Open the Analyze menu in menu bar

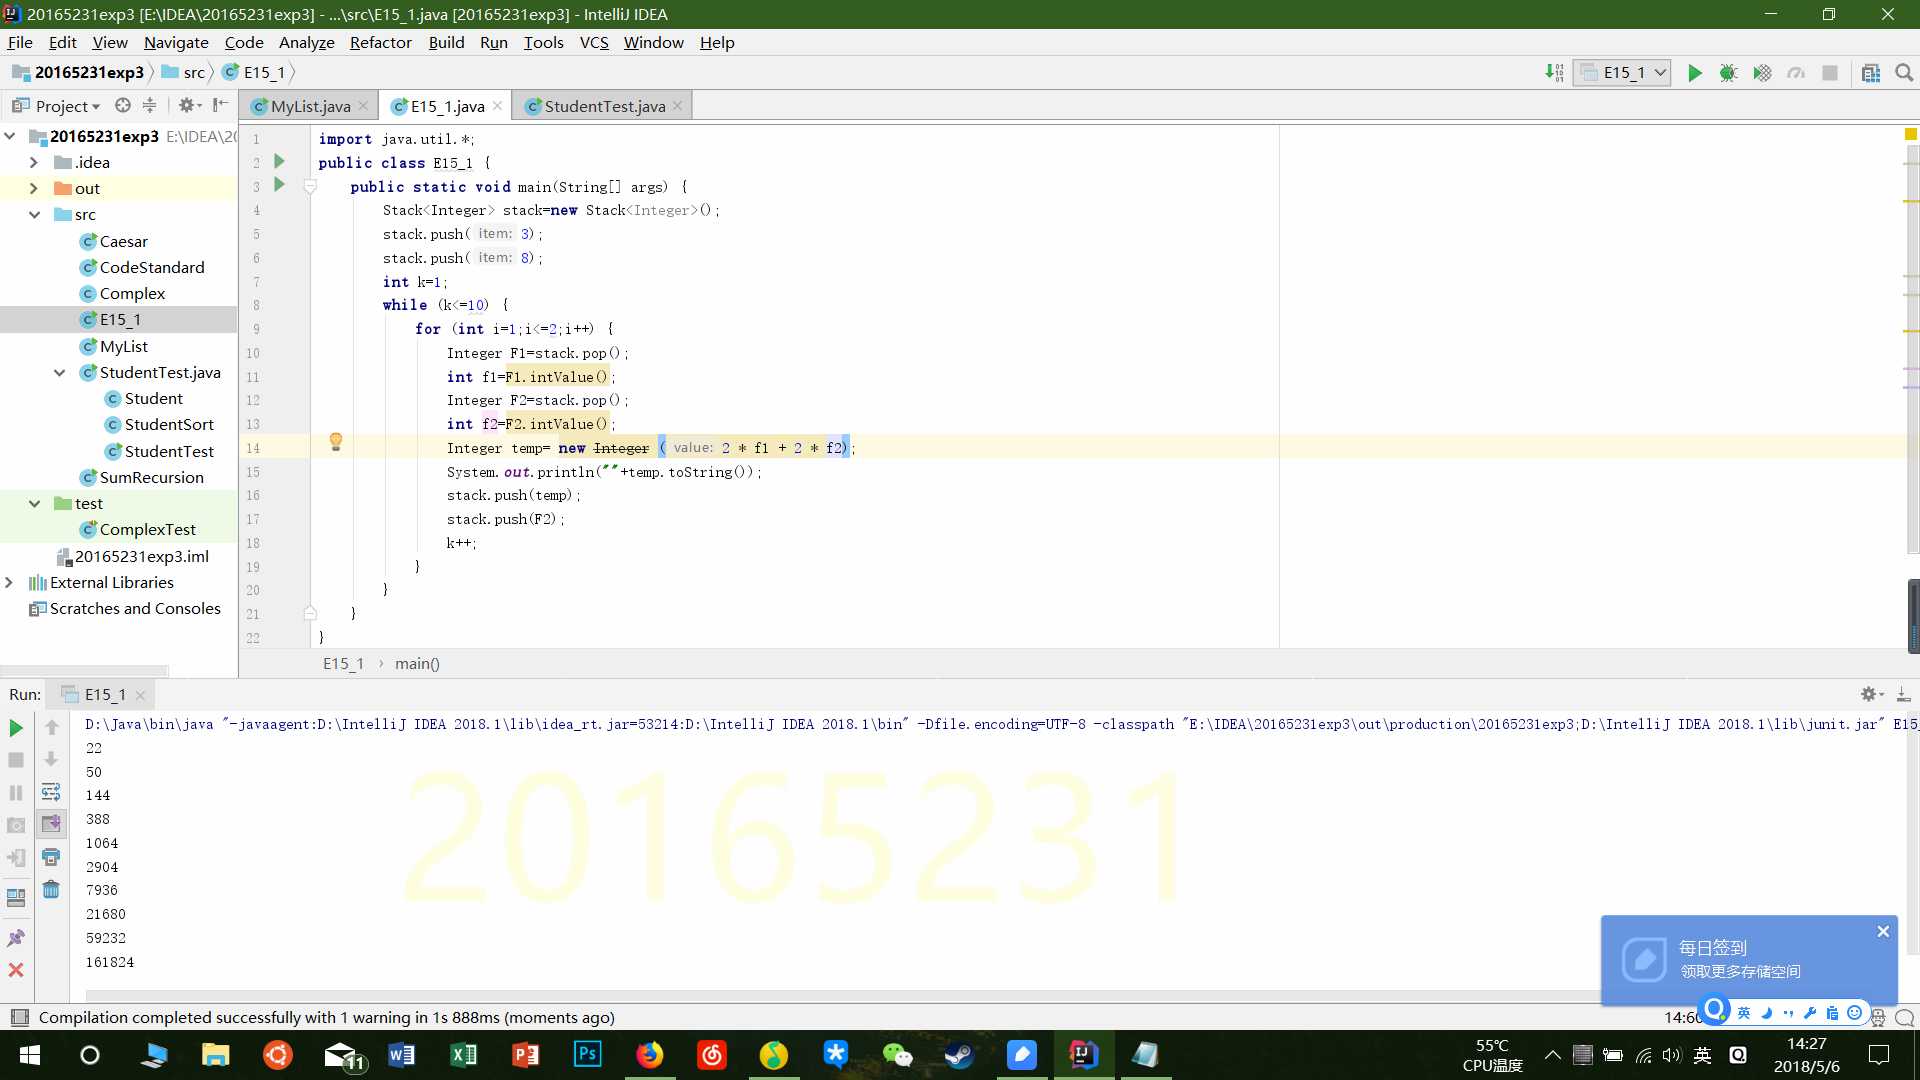click(305, 41)
